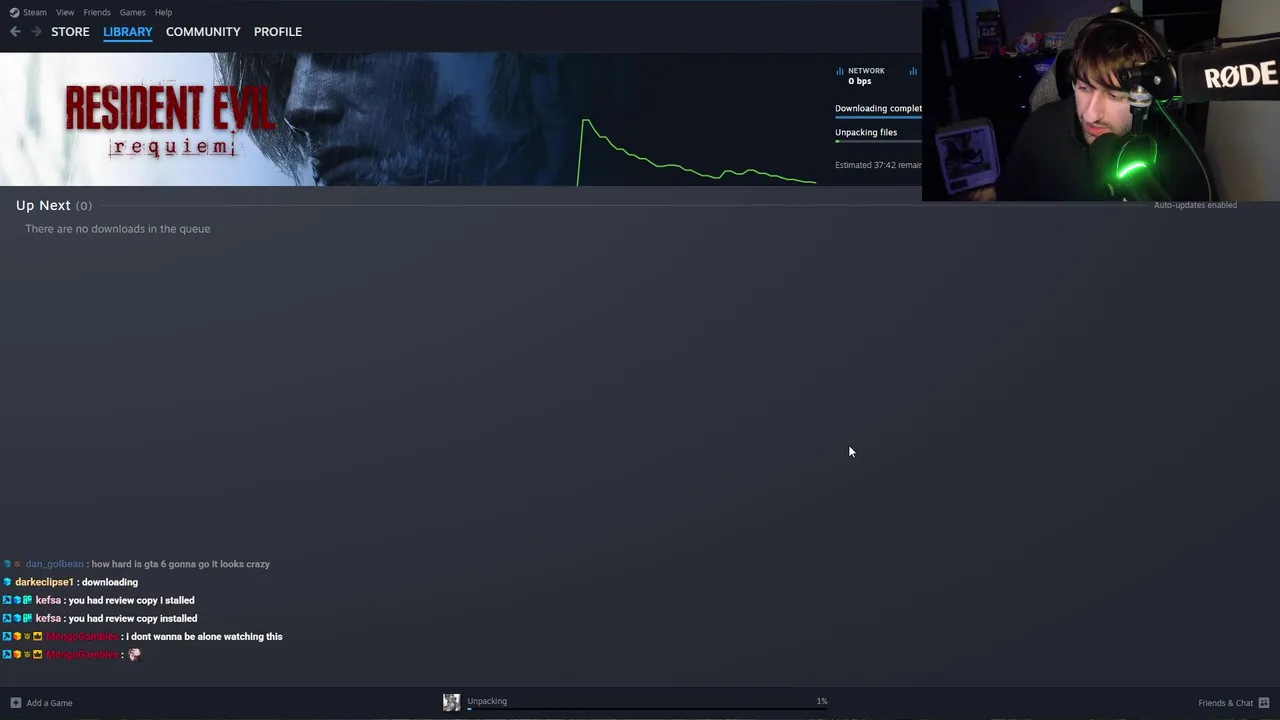
Task: Click chat username dan_golbean
Action: point(54,564)
